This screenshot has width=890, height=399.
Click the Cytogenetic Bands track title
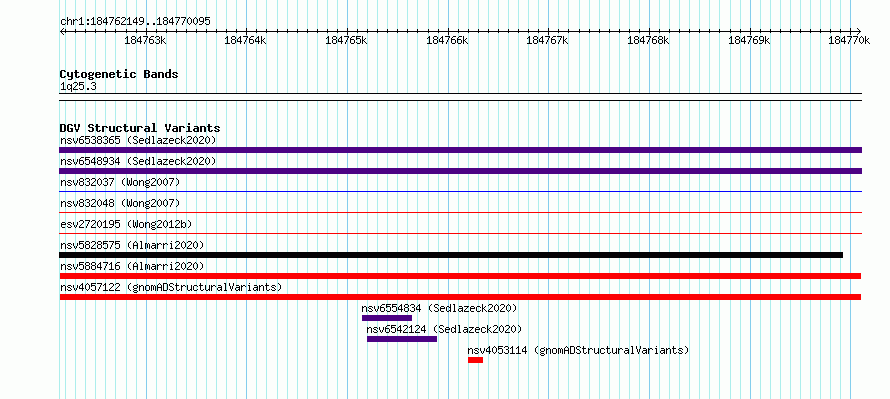[119, 74]
